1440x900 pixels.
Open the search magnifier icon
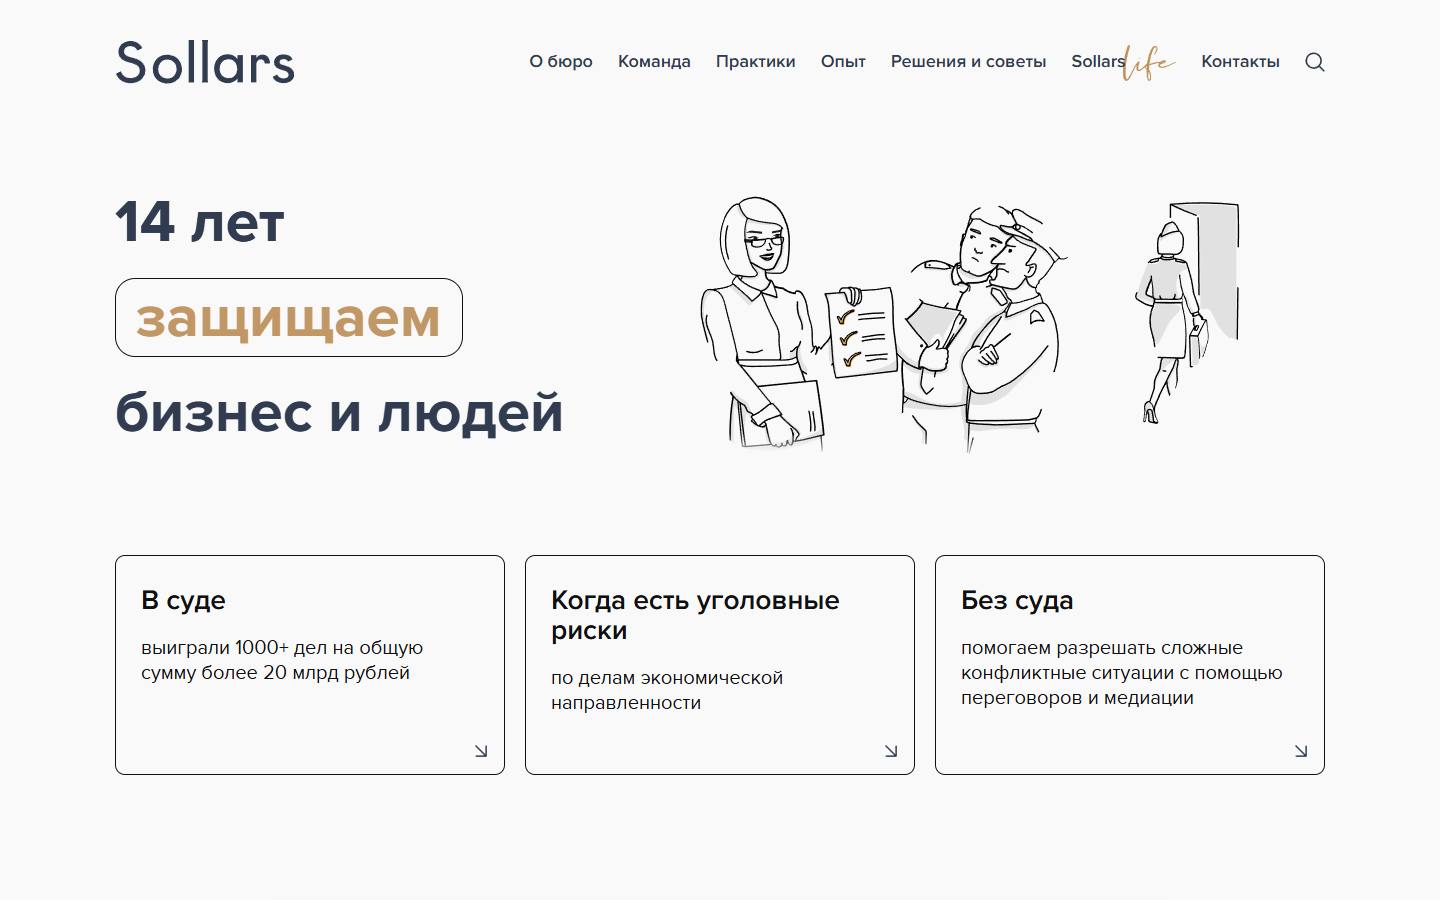click(1315, 62)
